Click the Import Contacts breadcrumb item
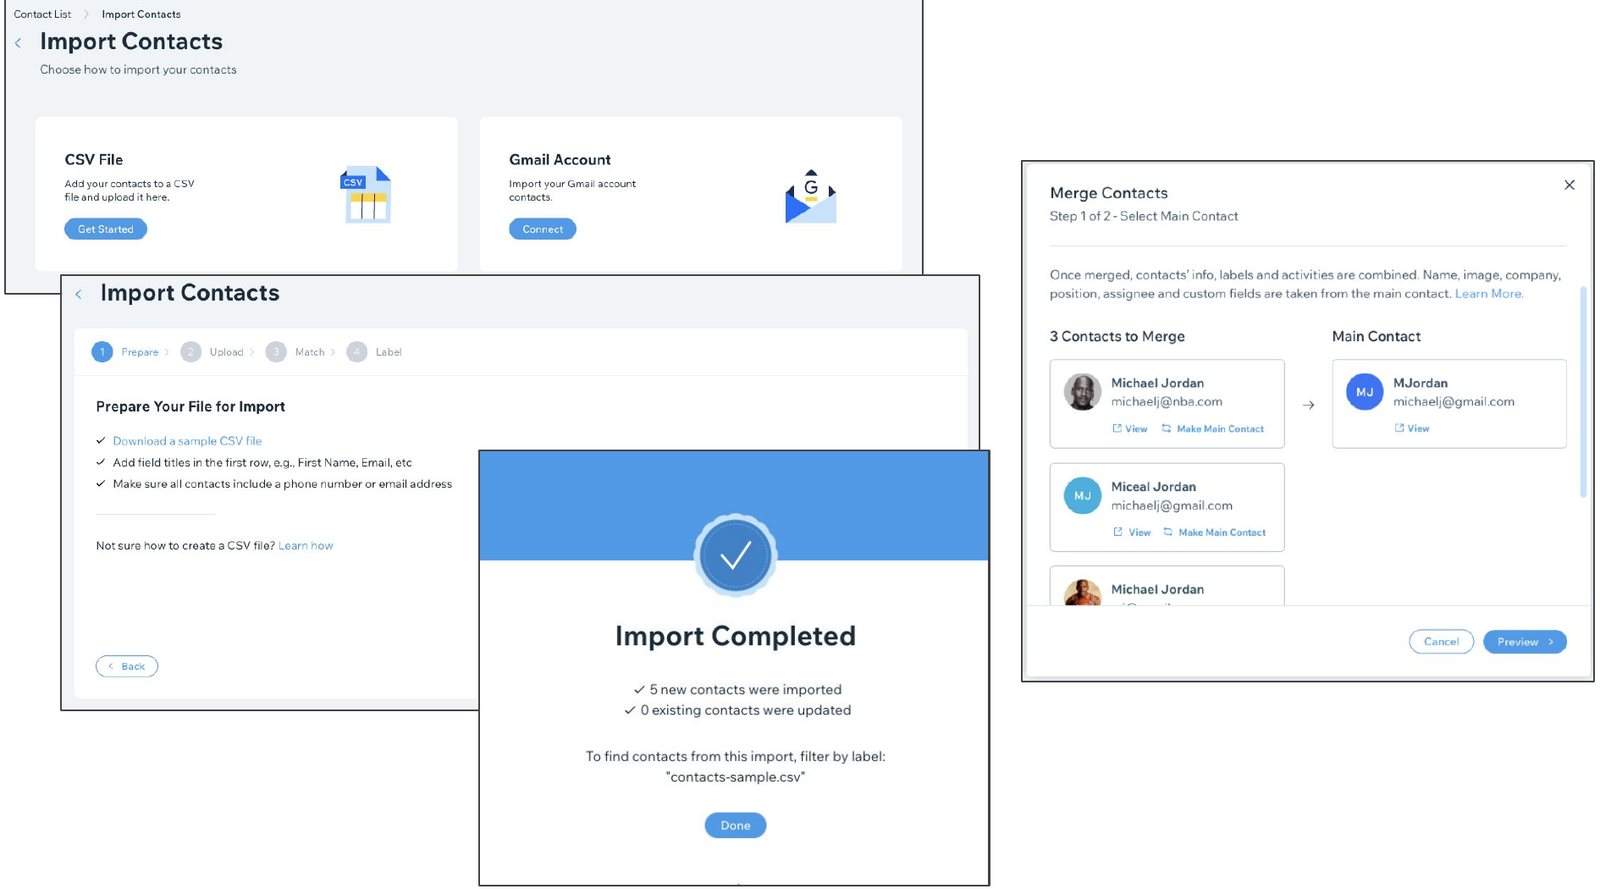 pyautogui.click(x=141, y=14)
